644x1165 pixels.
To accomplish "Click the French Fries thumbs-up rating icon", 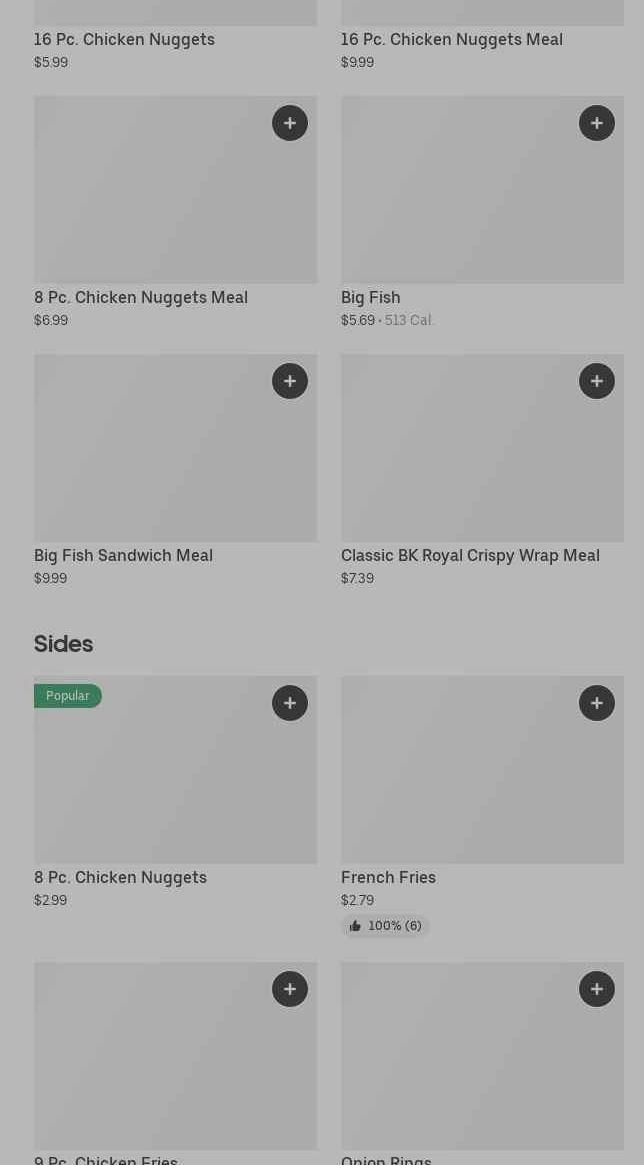I will [x=355, y=926].
